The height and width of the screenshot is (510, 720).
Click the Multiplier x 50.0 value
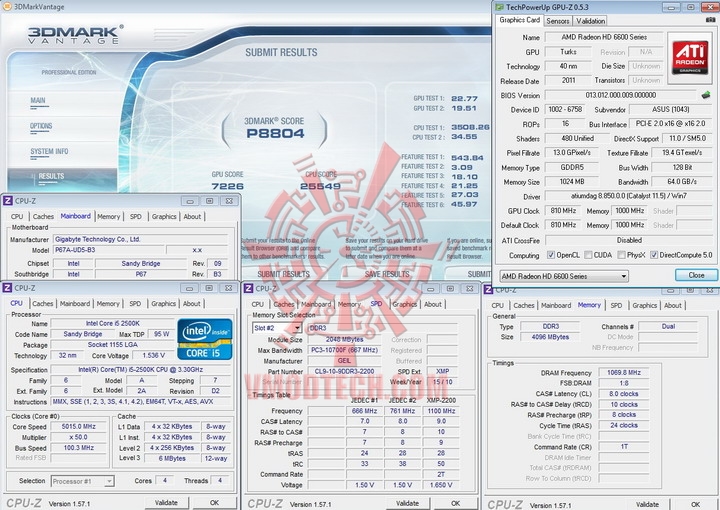point(79,437)
